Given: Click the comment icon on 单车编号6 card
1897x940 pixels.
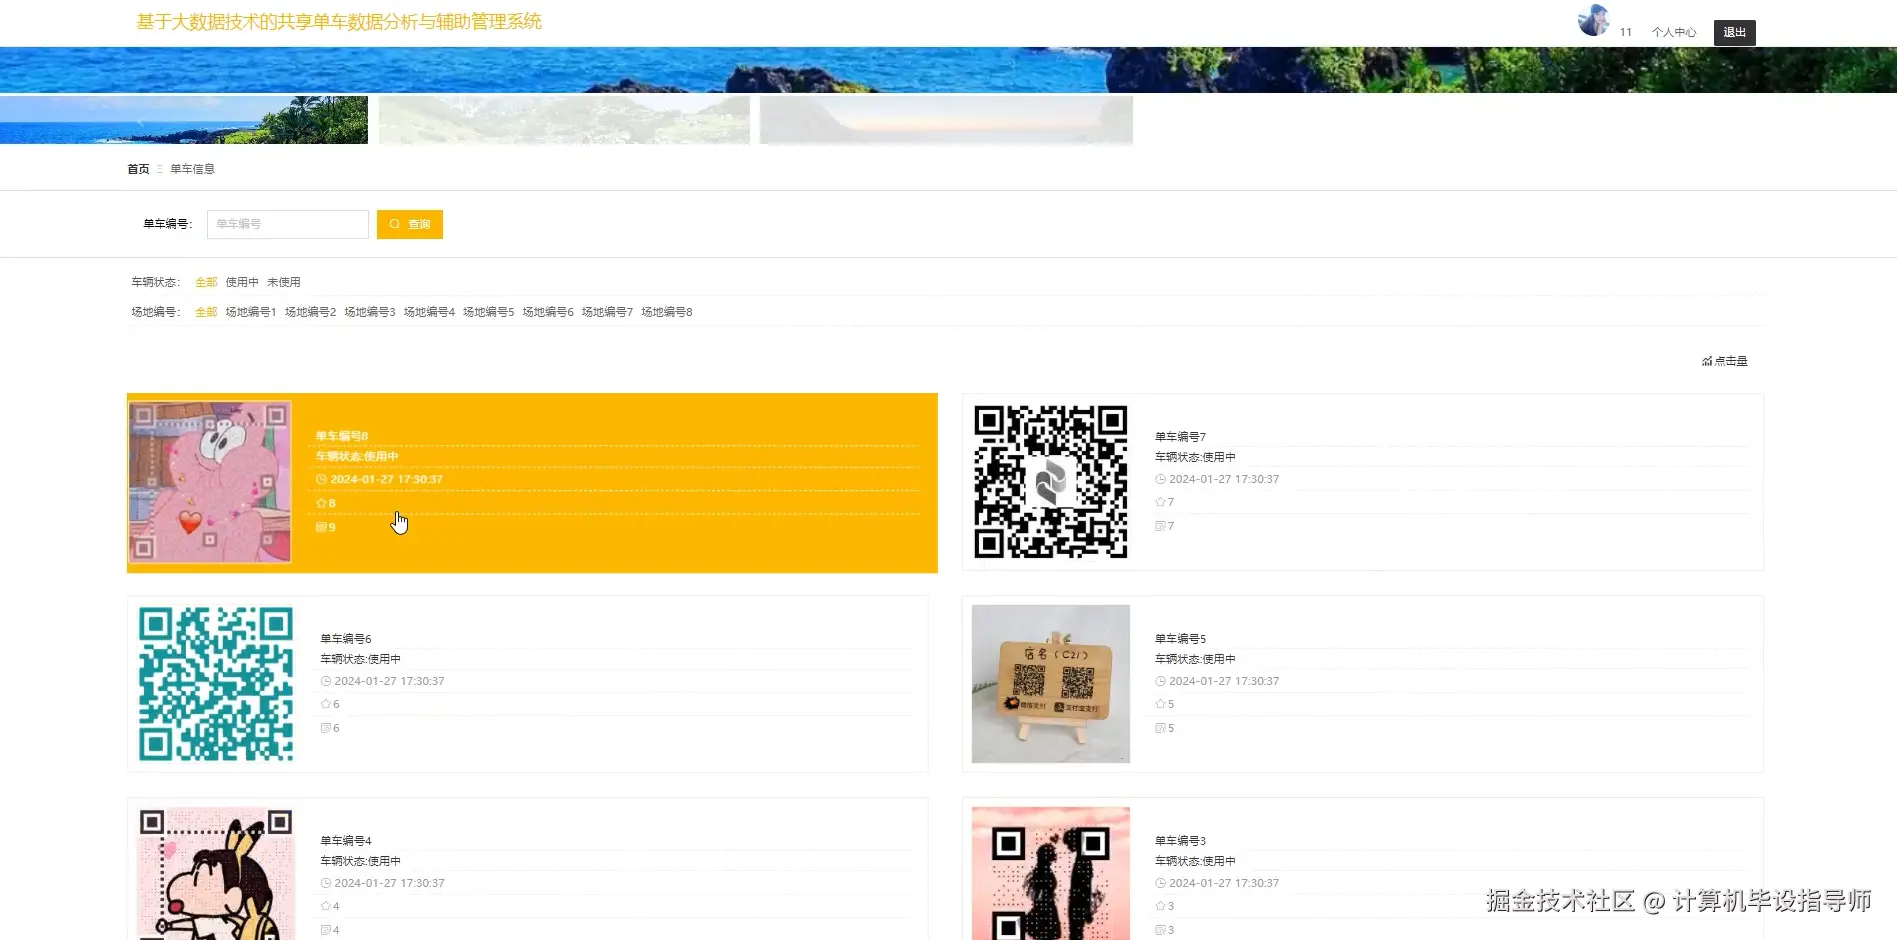Looking at the screenshot, I should (x=325, y=728).
